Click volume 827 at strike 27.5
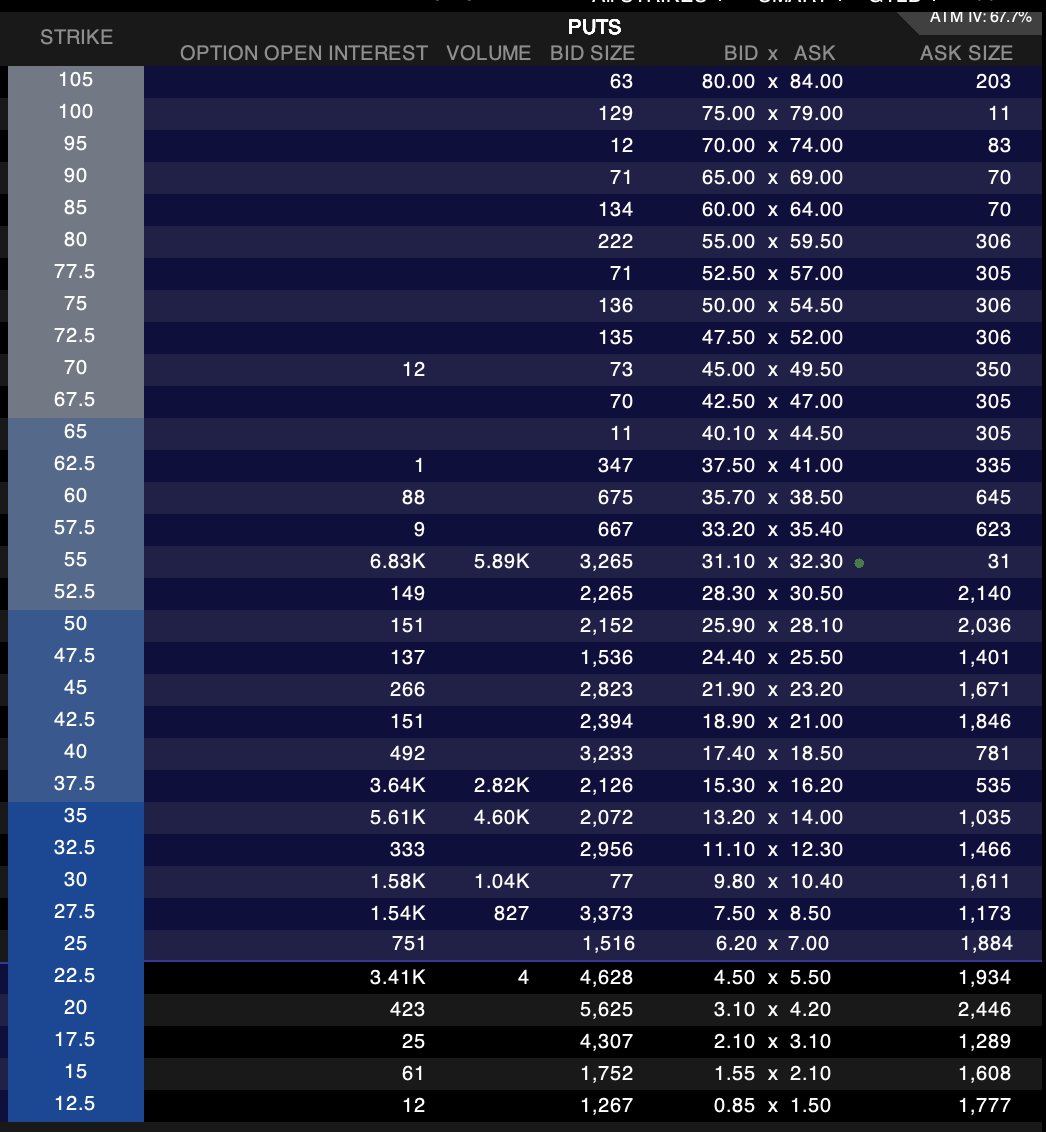Screen dimensions: 1046x1132 511,913
